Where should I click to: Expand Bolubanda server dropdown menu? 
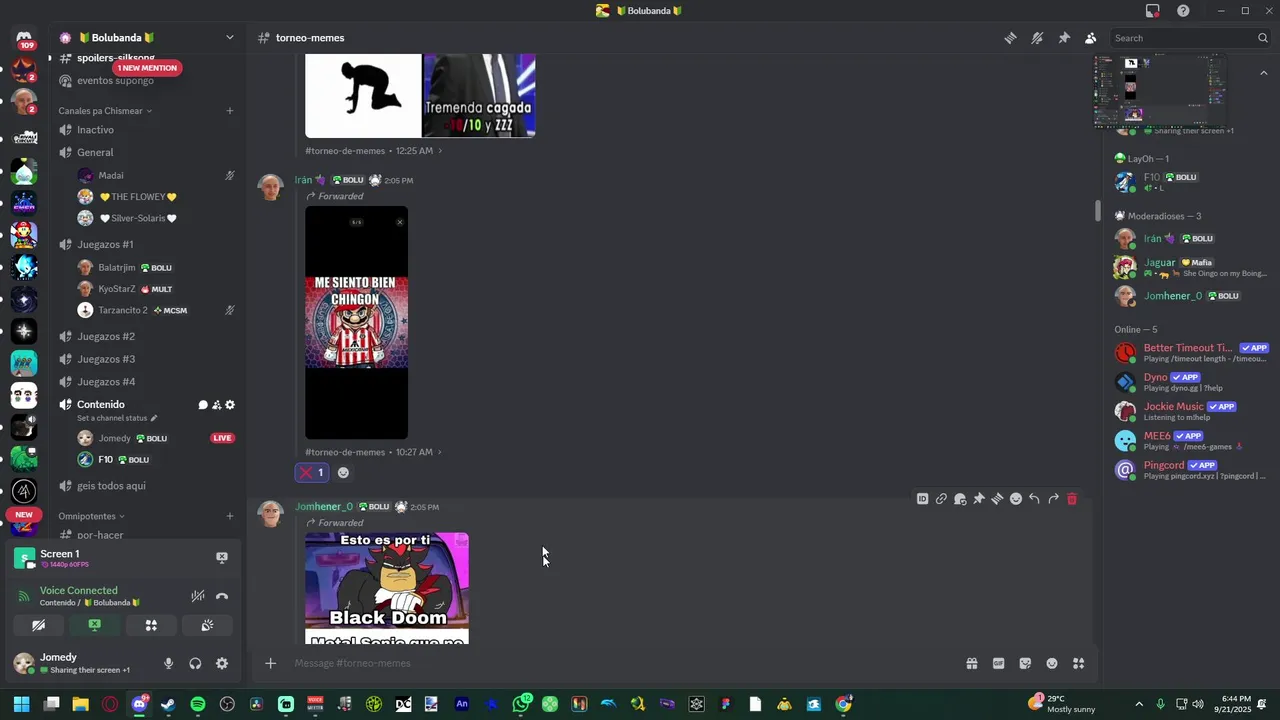(x=229, y=38)
